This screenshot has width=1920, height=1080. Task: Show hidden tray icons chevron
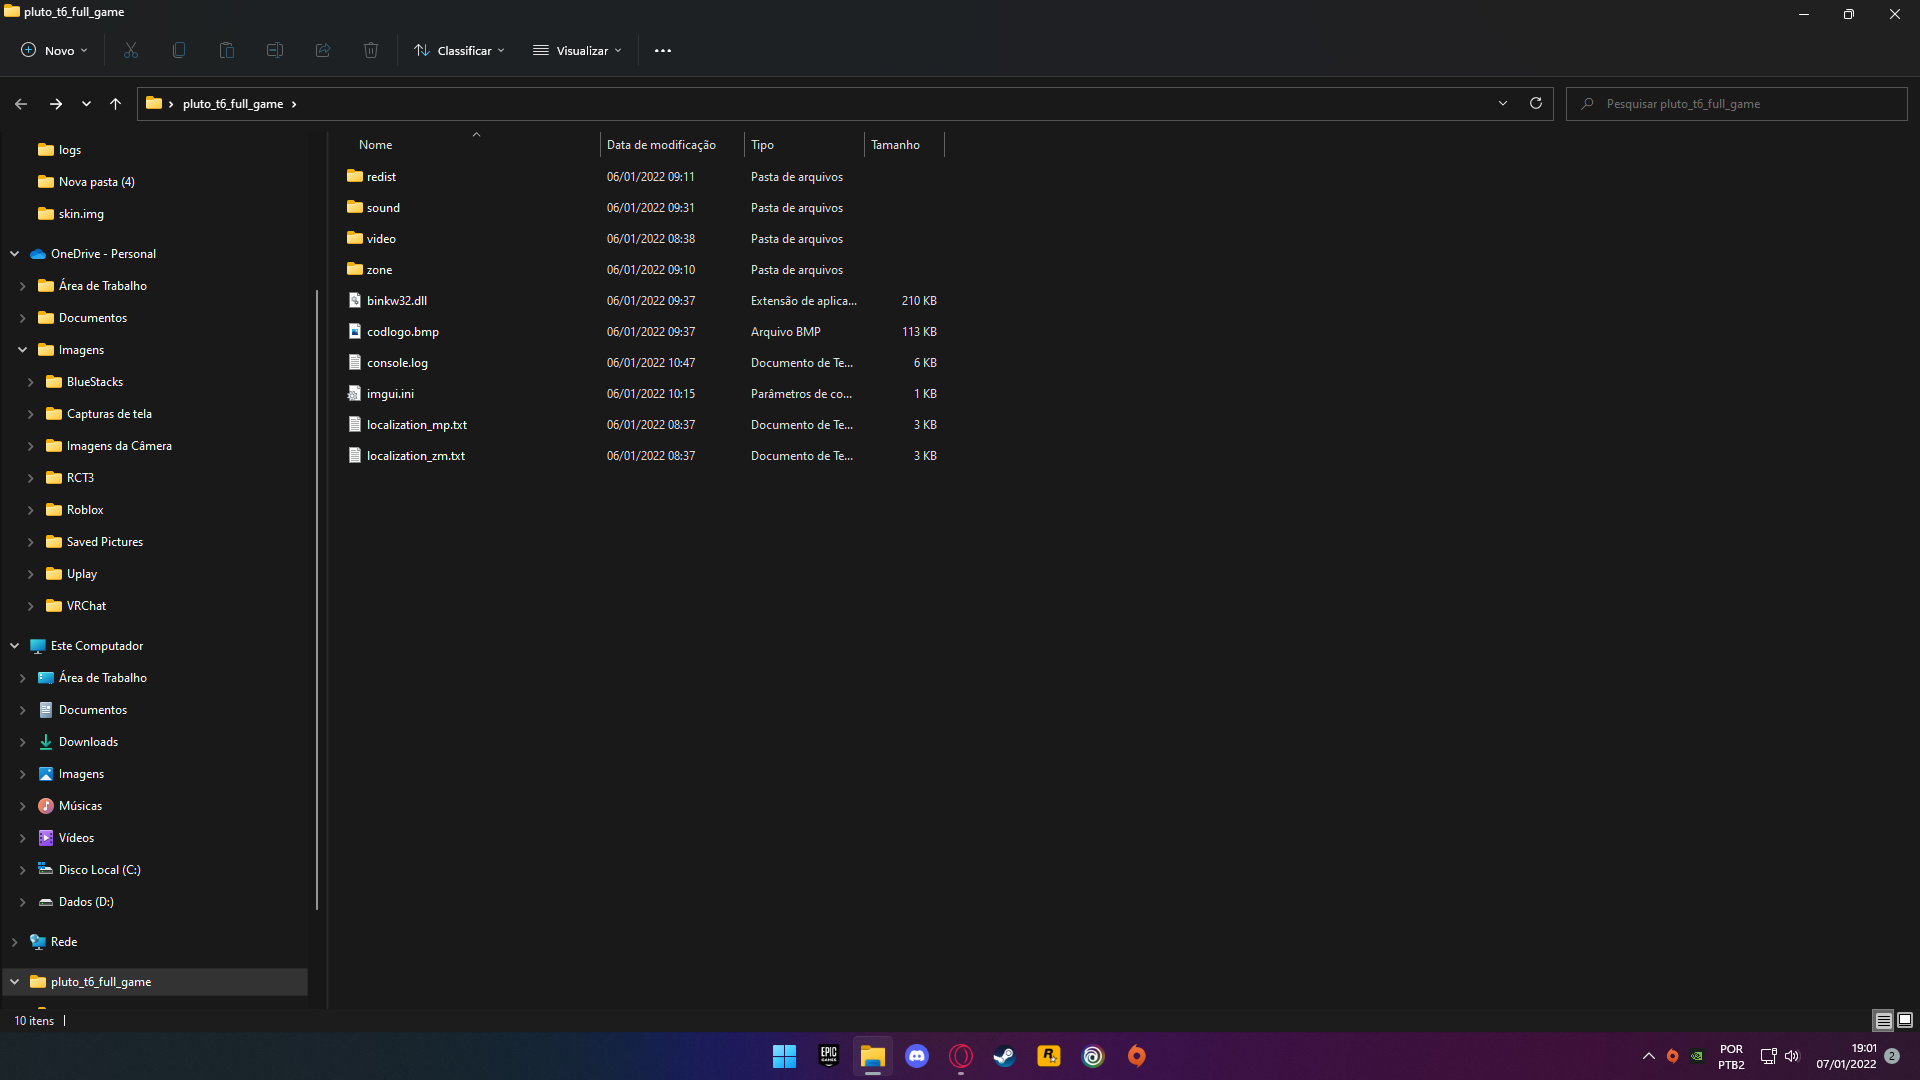click(x=1649, y=1056)
